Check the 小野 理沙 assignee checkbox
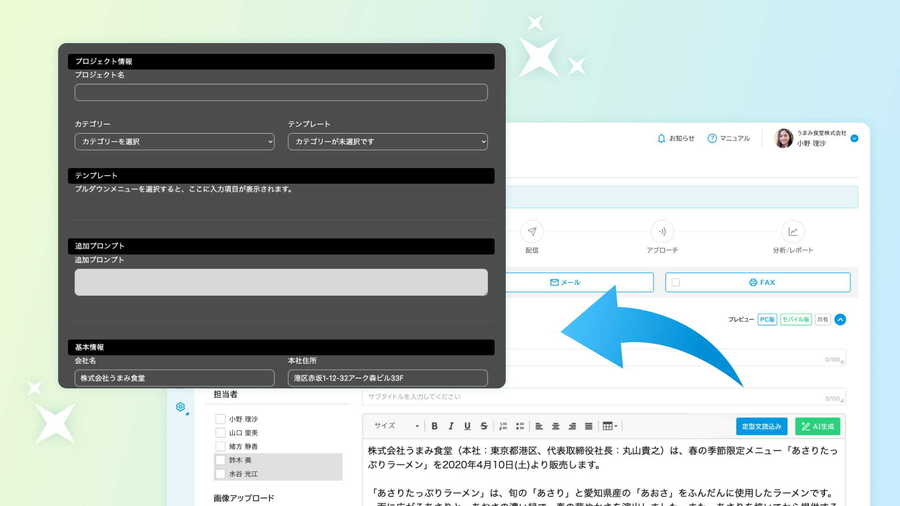Screen dimensions: 900x506 220,419
